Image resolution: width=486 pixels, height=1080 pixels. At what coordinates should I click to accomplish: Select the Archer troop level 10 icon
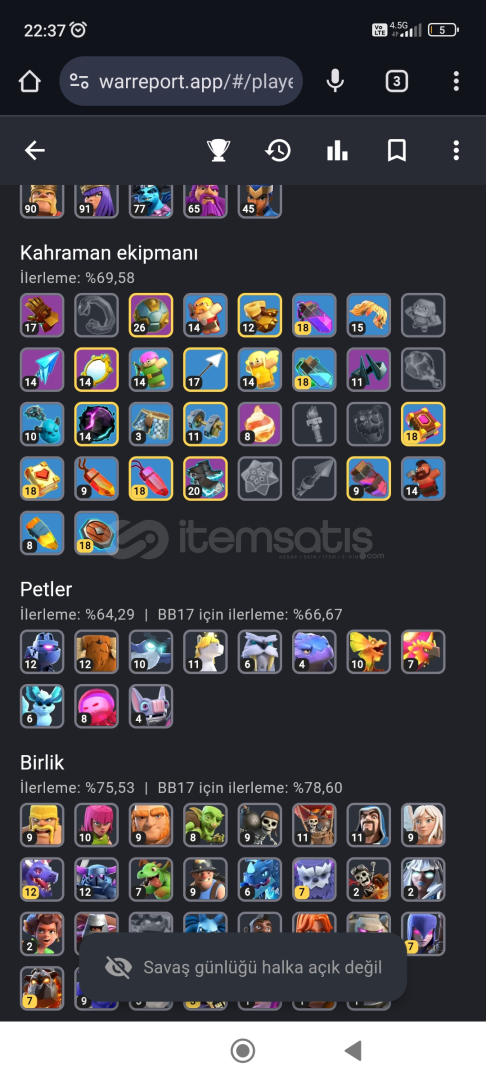click(x=96, y=824)
